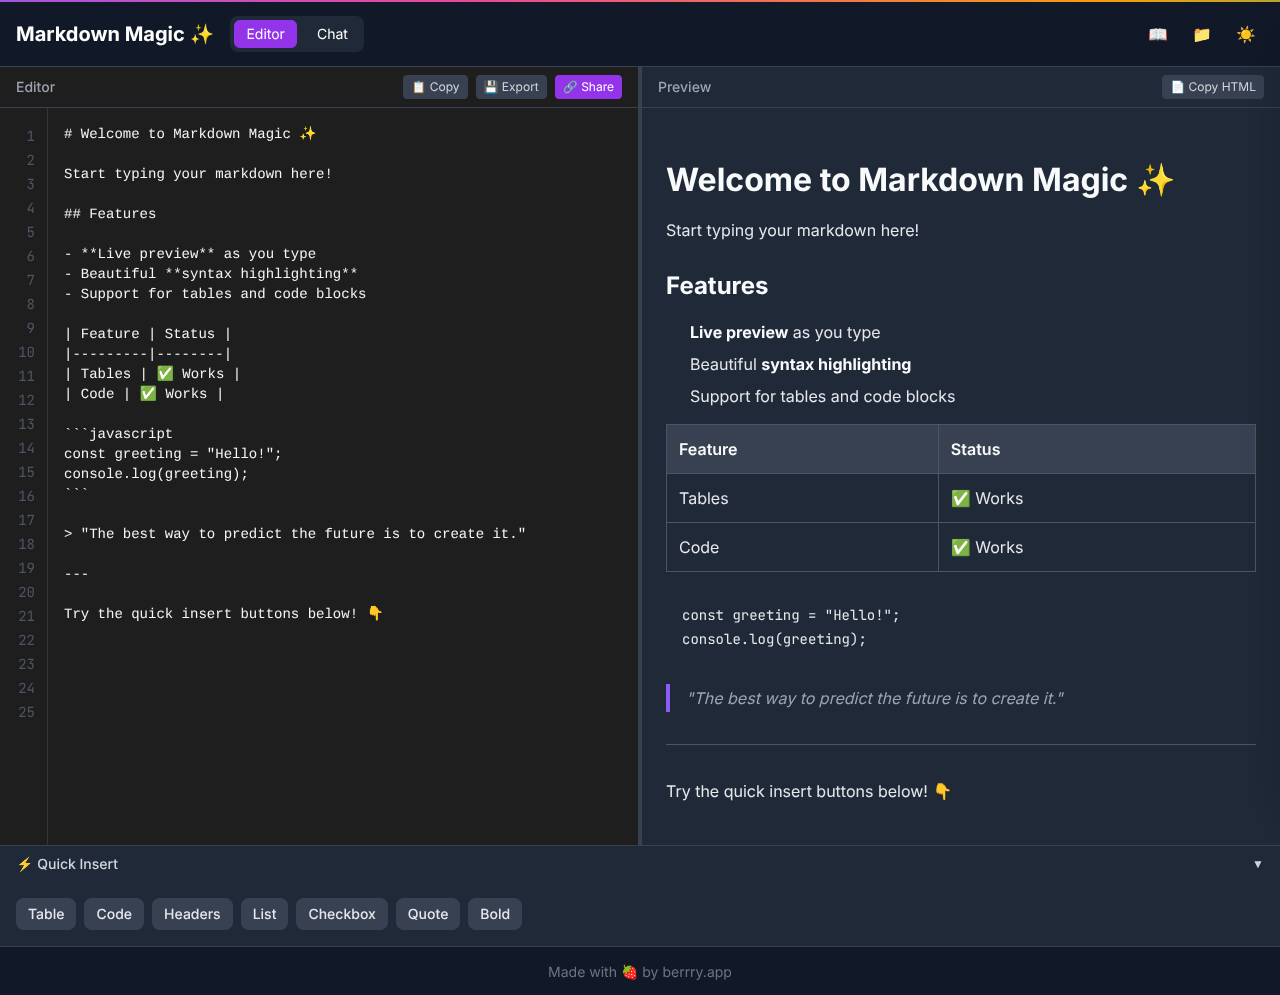This screenshot has height=995, width=1280.
Task: Switch to the Chat tab
Action: click(x=331, y=33)
